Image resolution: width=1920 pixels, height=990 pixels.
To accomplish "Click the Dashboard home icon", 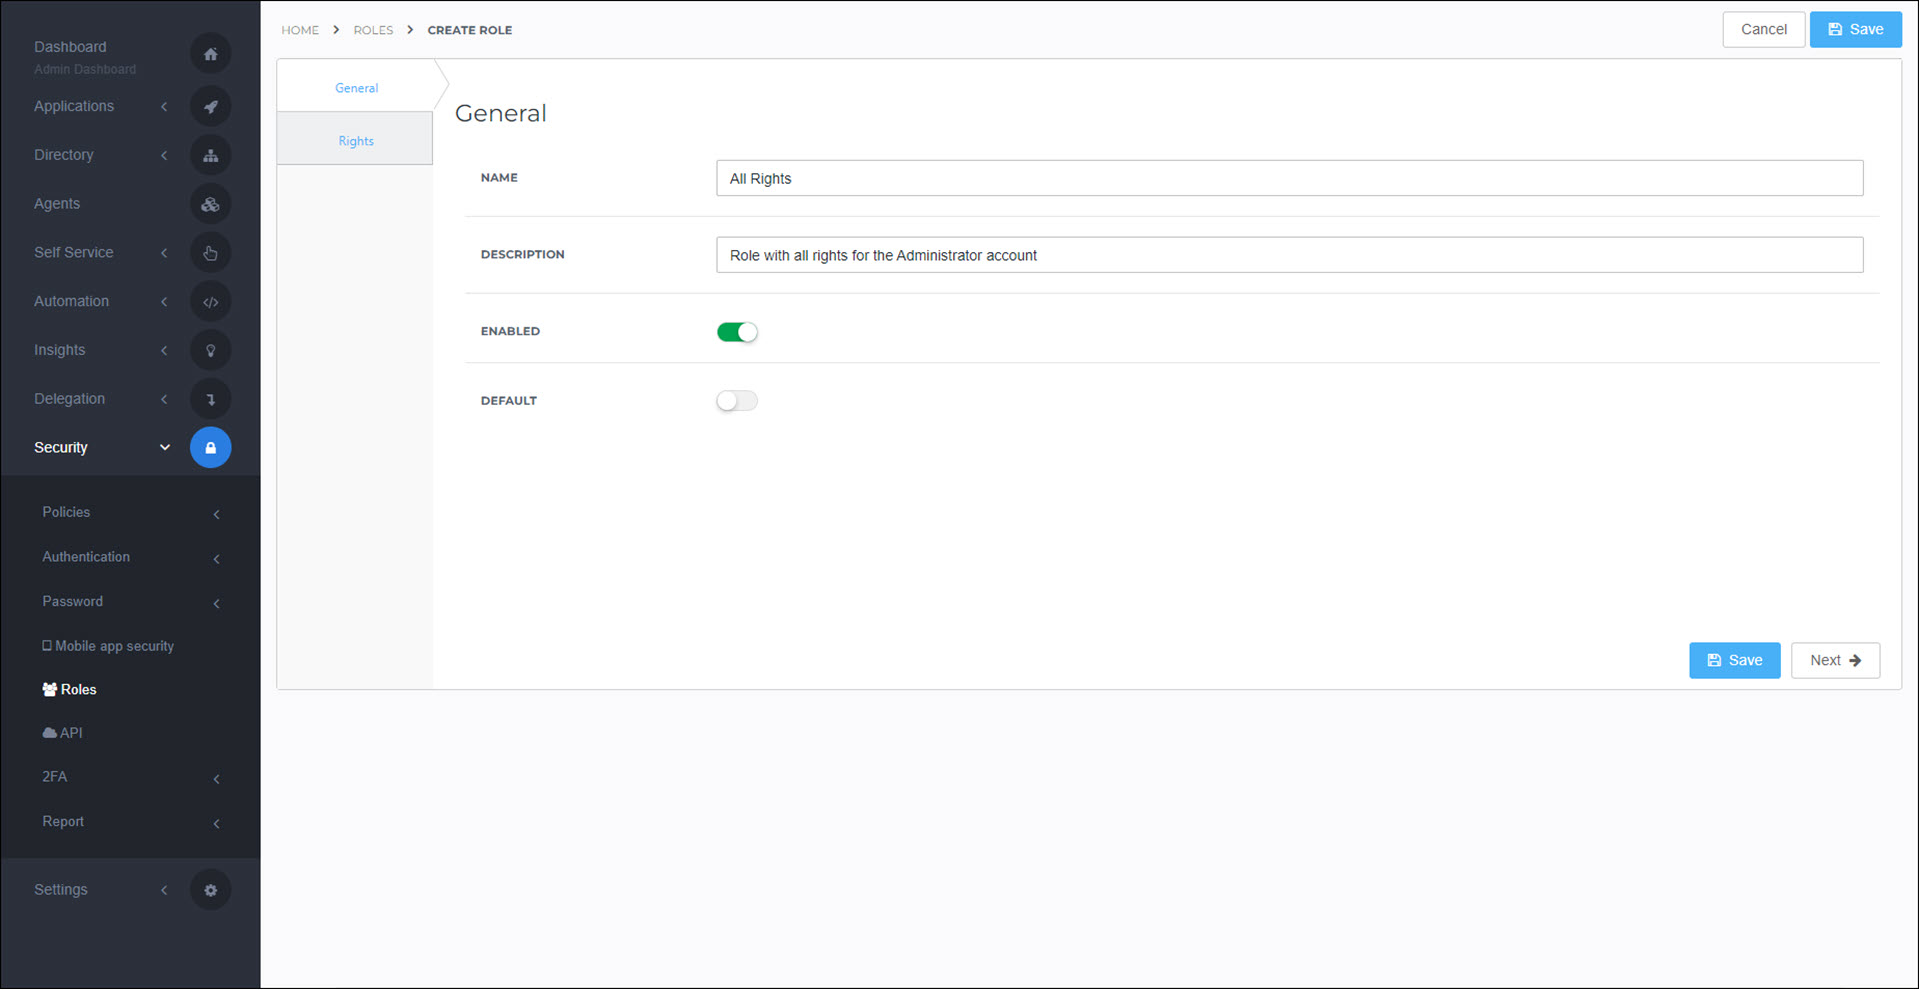I will 210,54.
